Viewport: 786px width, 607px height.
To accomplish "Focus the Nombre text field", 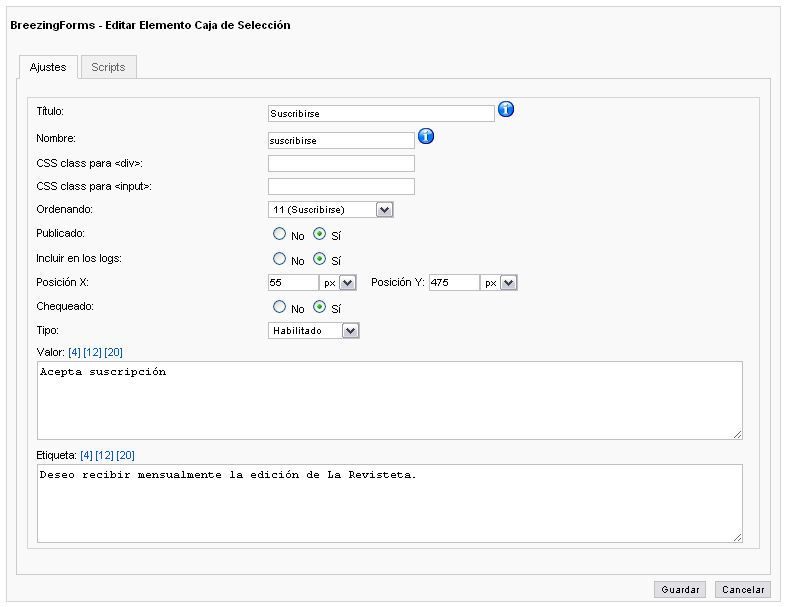I will tap(341, 140).
